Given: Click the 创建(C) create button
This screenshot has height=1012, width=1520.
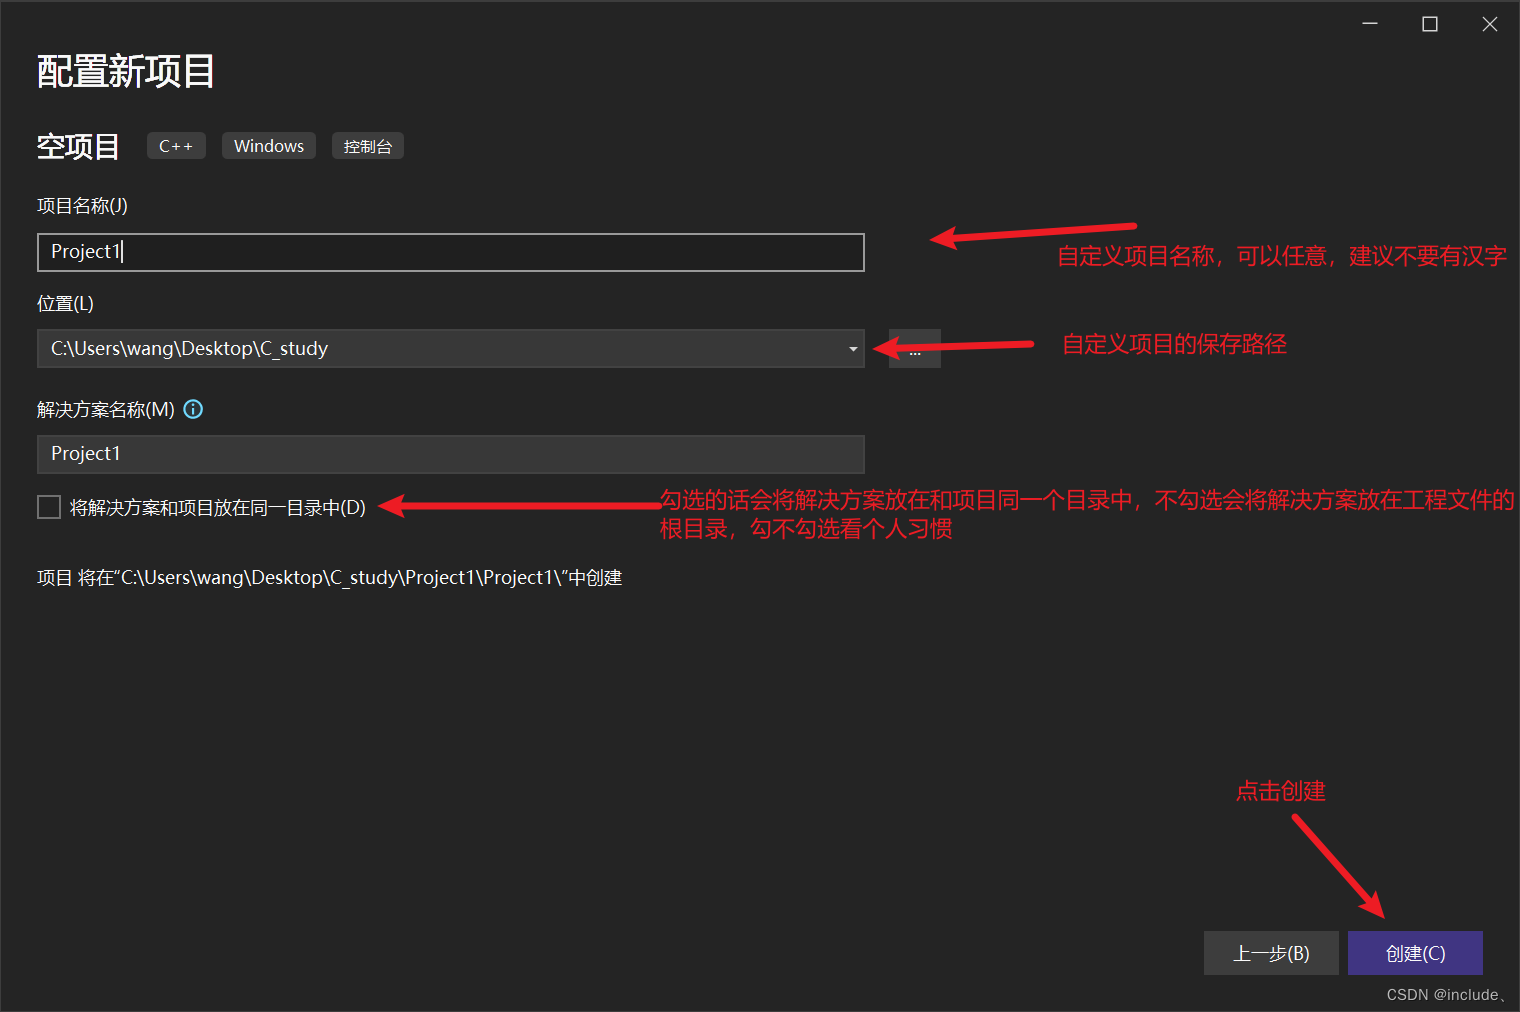Looking at the screenshot, I should coord(1415,953).
